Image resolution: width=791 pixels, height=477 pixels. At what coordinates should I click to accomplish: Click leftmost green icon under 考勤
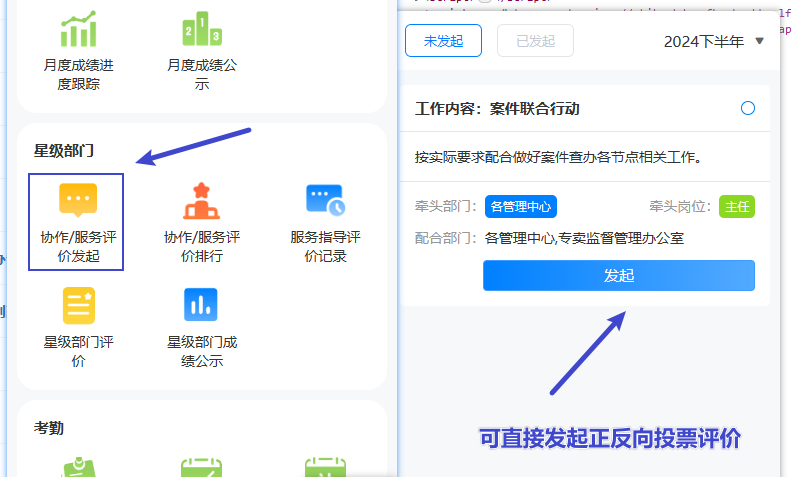tap(78, 467)
